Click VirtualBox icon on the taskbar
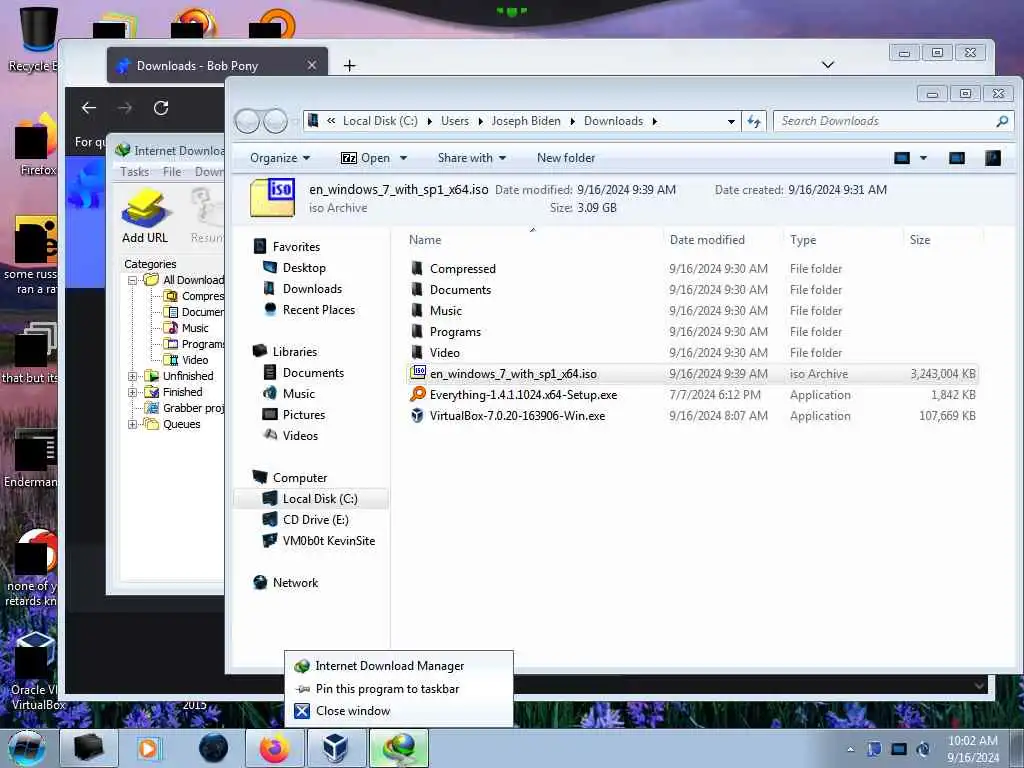The width and height of the screenshot is (1024, 768). [x=336, y=748]
